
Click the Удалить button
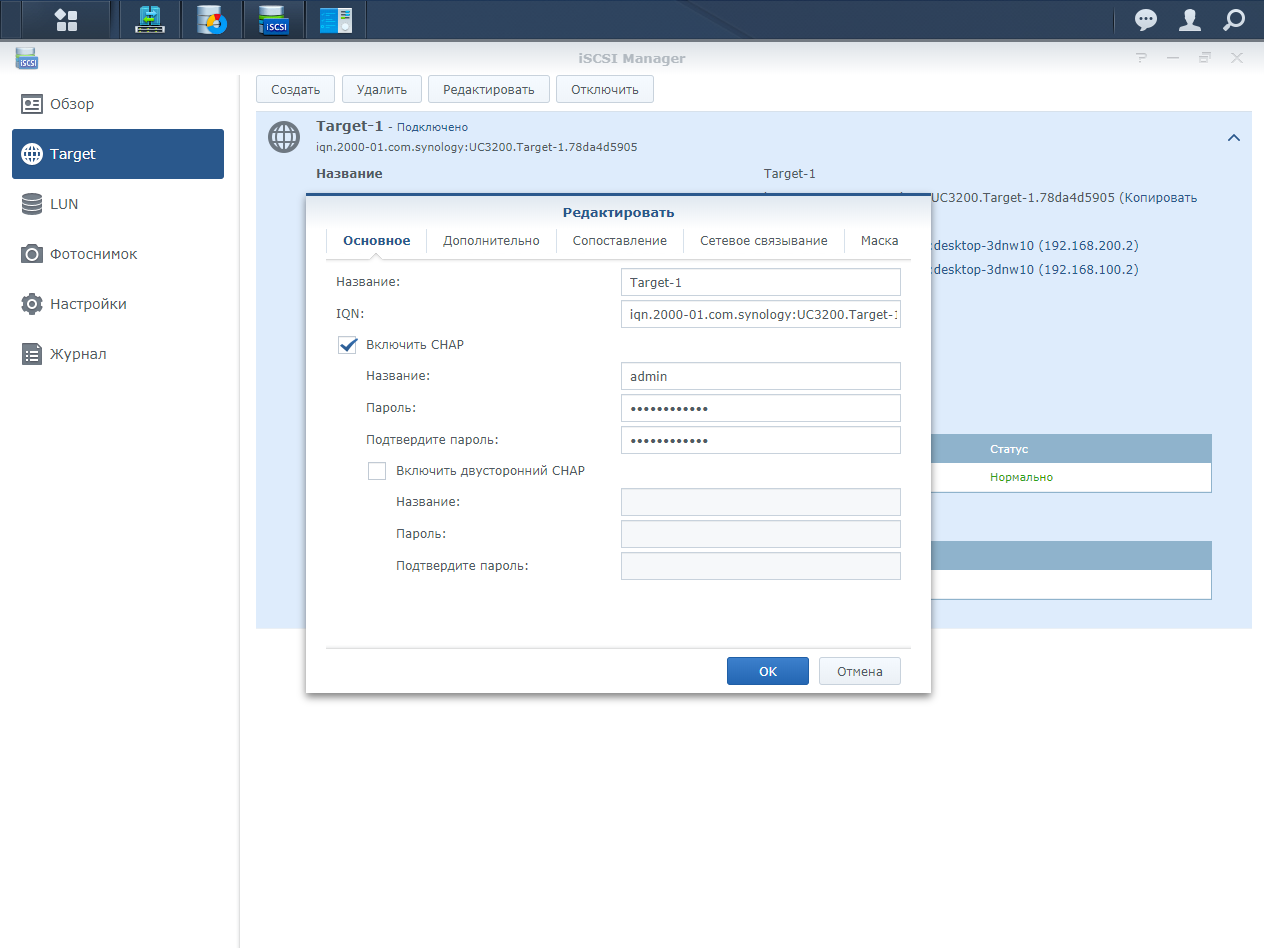[382, 89]
